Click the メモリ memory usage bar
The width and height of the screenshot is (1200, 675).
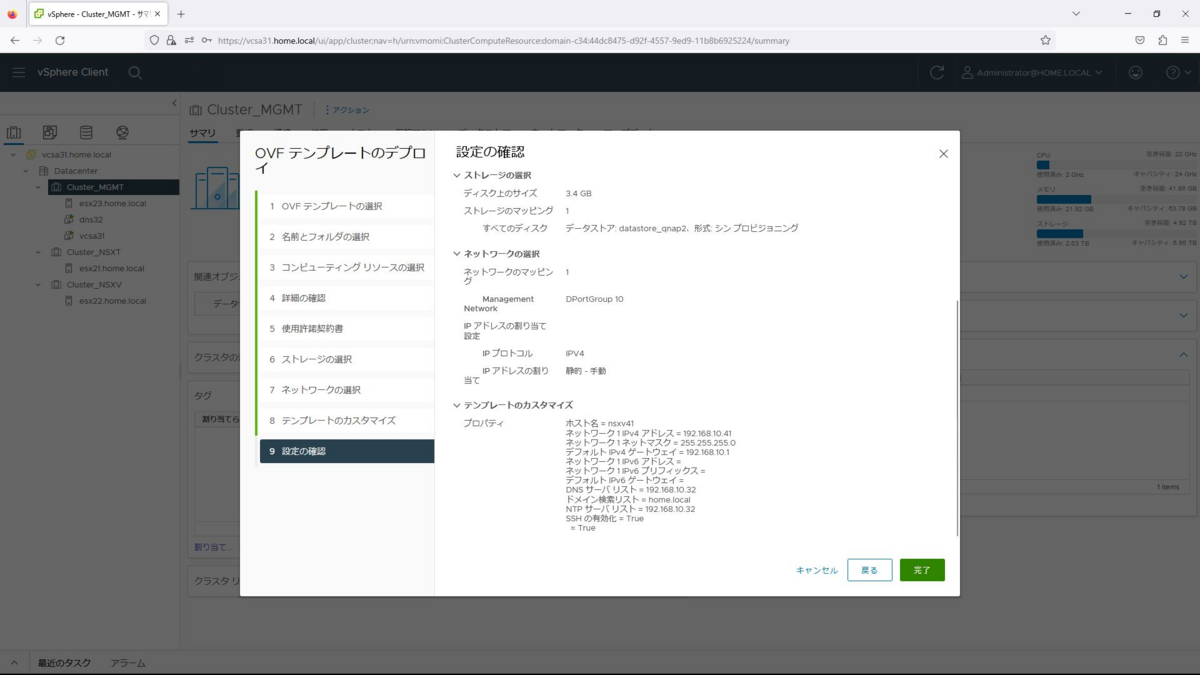(1116, 199)
